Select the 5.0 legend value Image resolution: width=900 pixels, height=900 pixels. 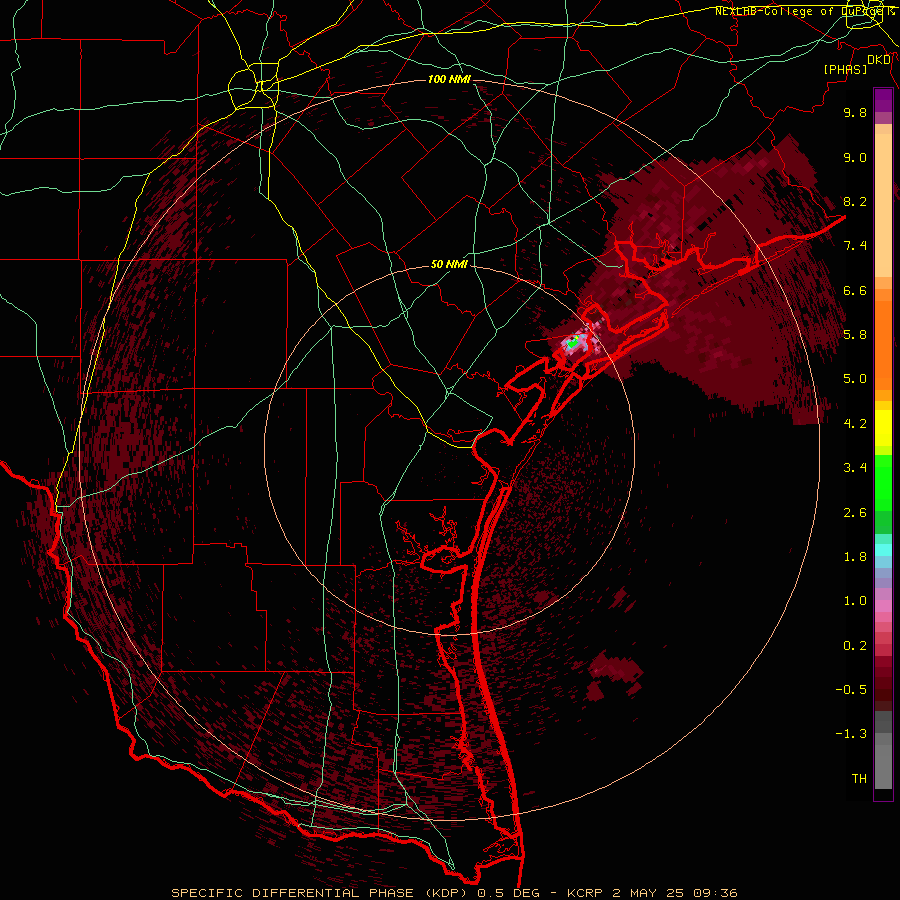855,379
